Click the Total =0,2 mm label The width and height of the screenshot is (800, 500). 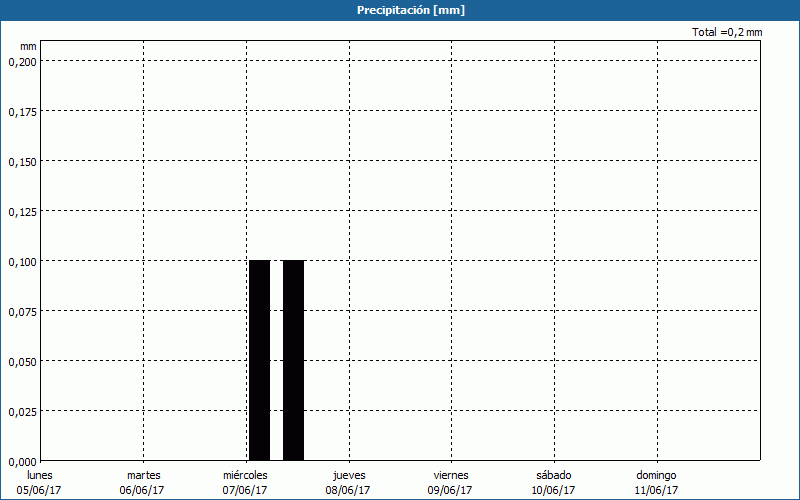727,32
